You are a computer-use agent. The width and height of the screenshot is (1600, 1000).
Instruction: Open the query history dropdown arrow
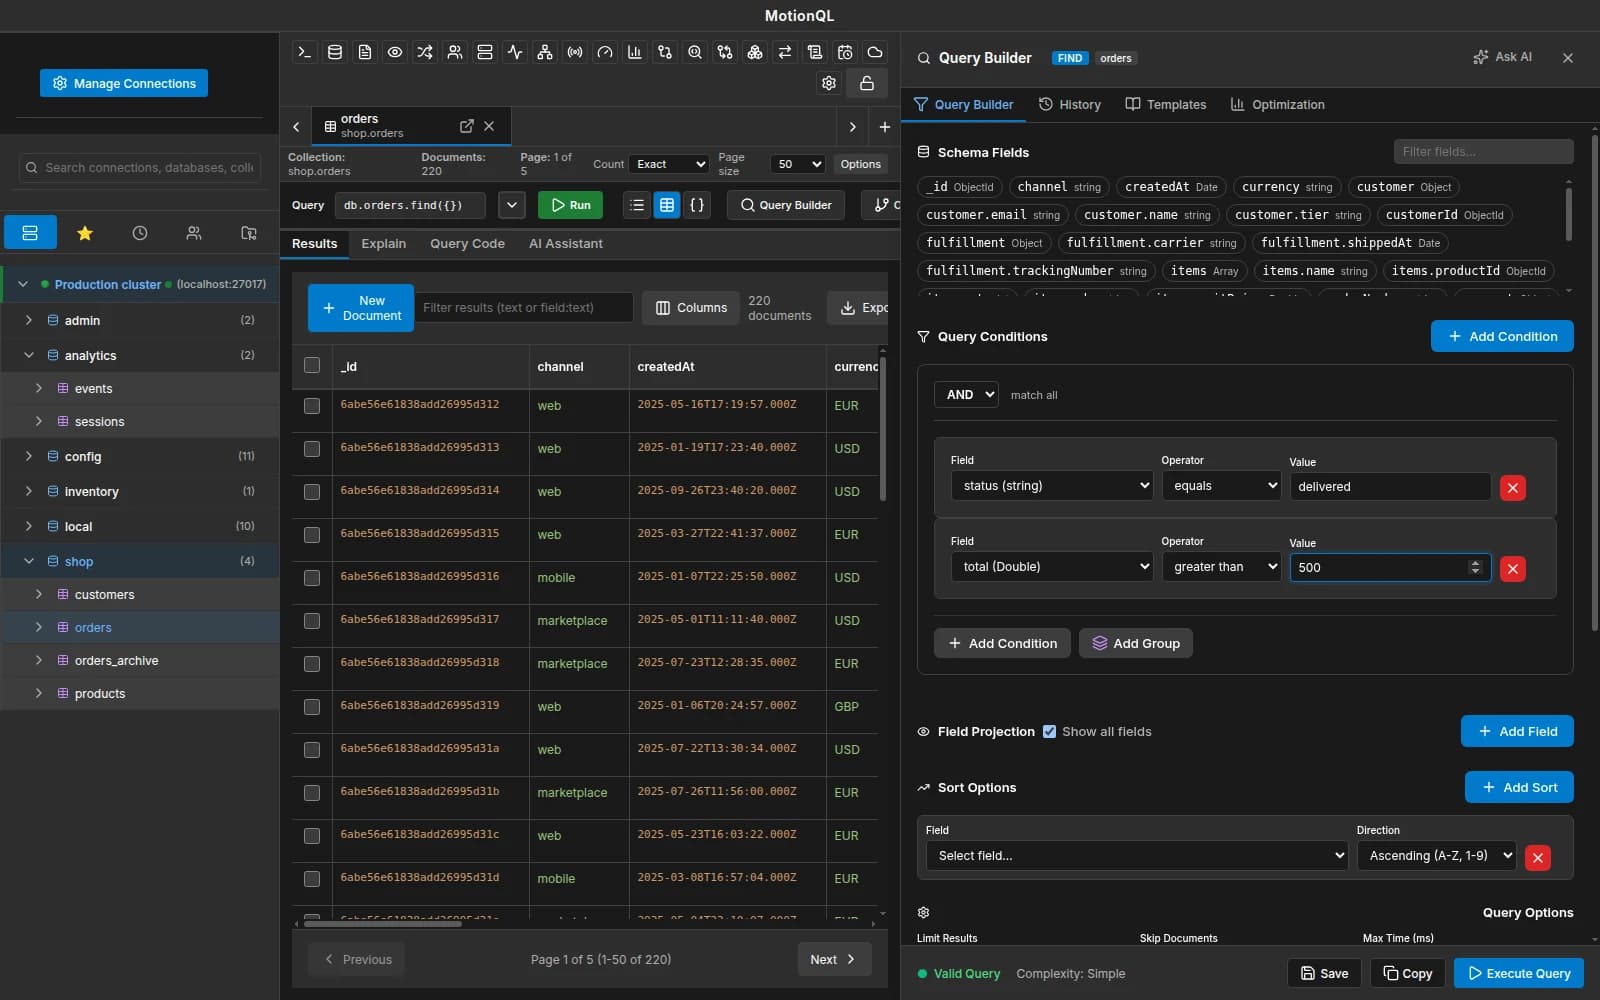[512, 205]
